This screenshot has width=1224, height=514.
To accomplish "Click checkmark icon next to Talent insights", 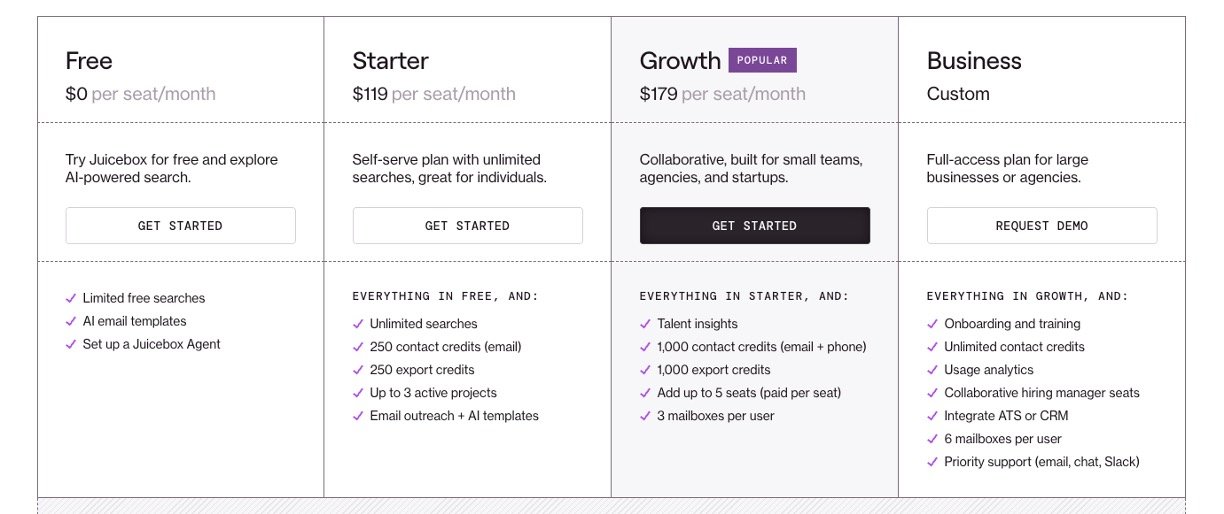I will click(x=645, y=324).
